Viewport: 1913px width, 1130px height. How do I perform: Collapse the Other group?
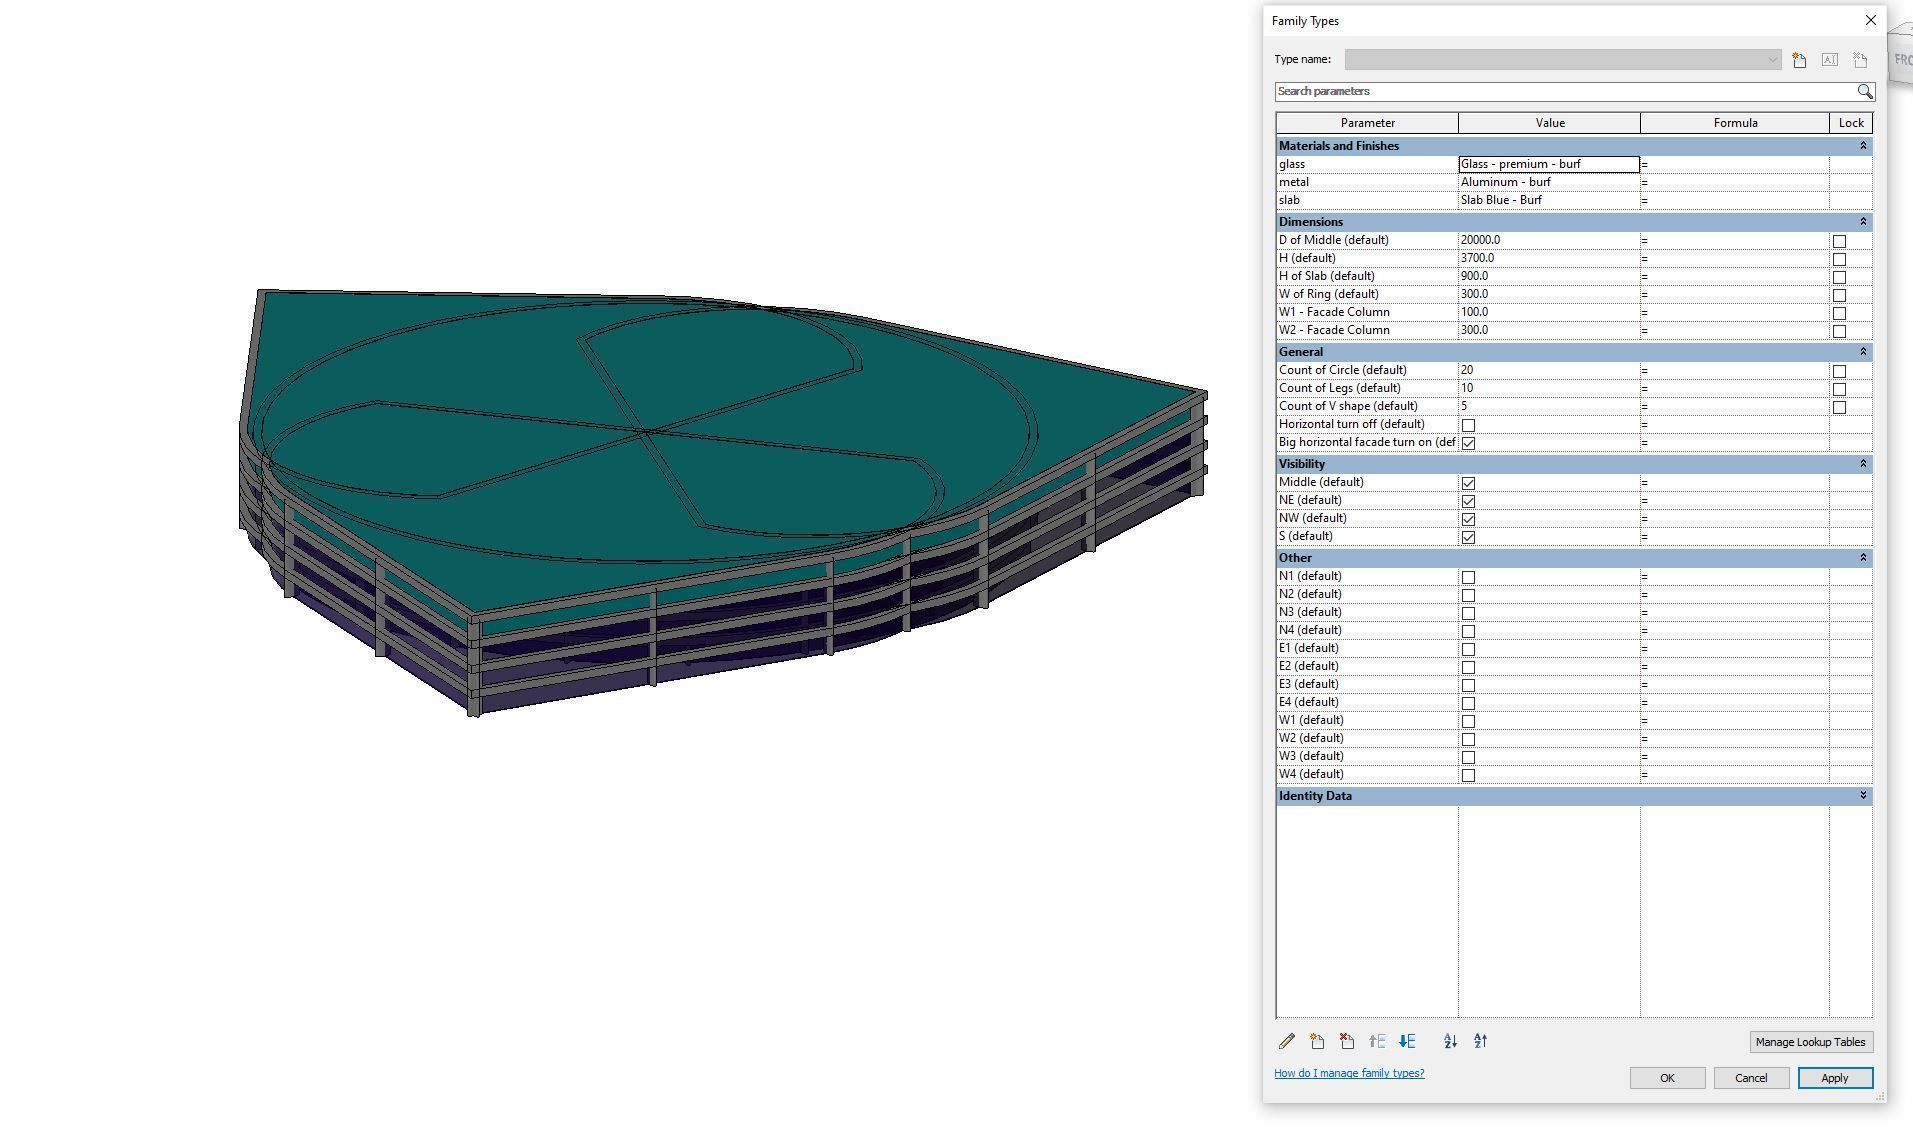pyautogui.click(x=1862, y=558)
